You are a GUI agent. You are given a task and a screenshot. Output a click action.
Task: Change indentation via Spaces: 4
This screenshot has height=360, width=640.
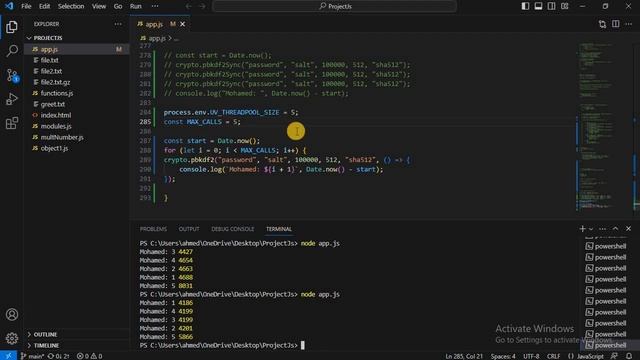point(503,356)
